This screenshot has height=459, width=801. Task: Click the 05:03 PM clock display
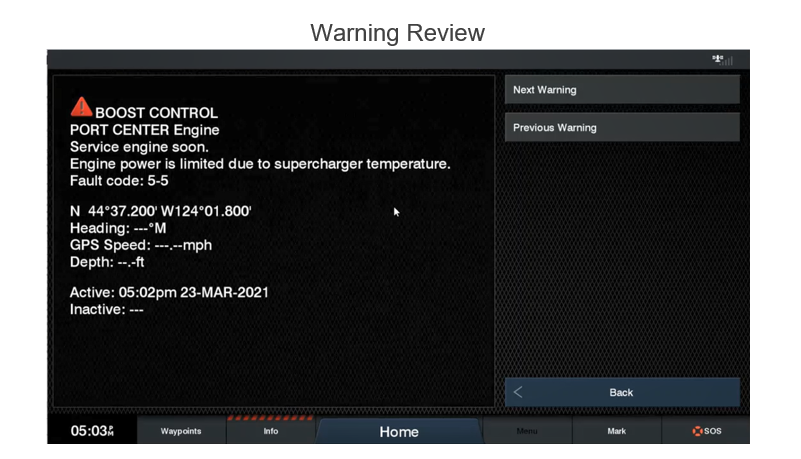point(92,431)
